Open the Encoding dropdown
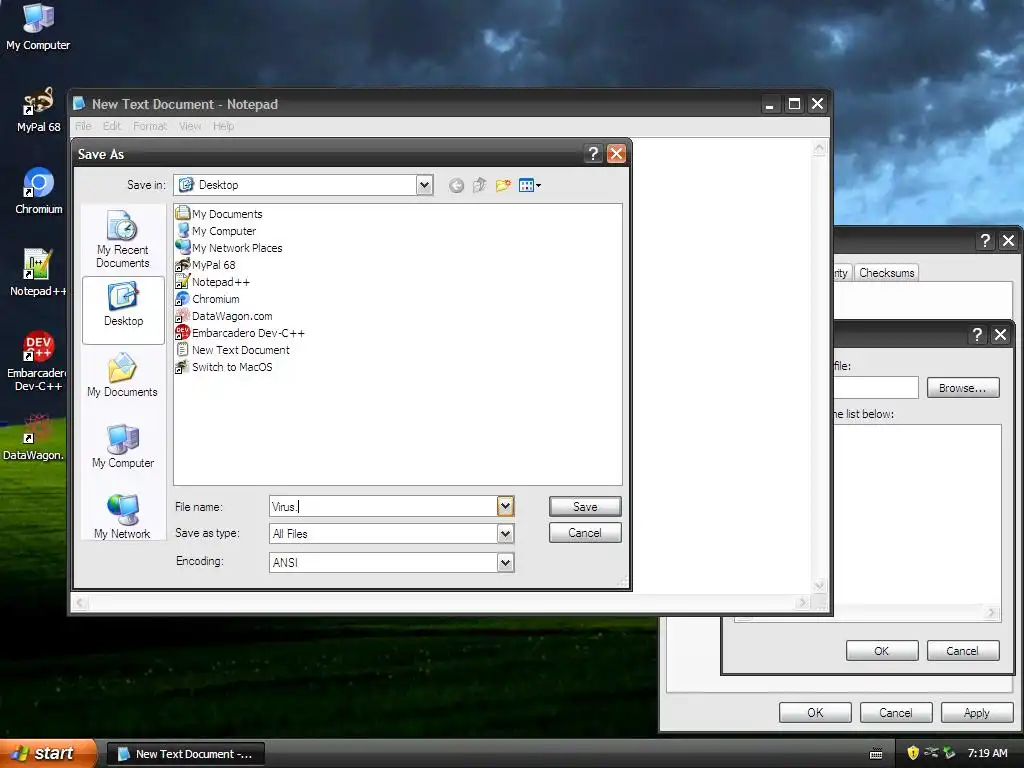Image resolution: width=1024 pixels, height=768 pixels. (505, 562)
